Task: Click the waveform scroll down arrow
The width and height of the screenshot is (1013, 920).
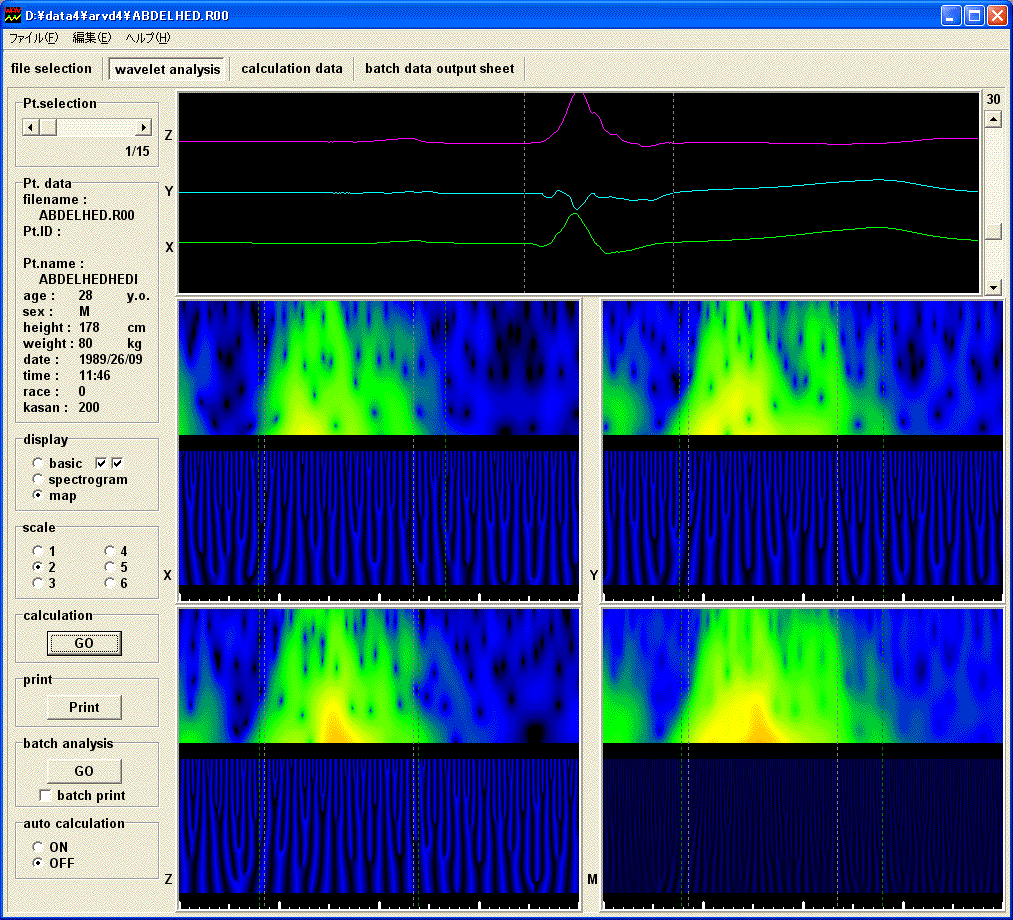Action: 993,287
